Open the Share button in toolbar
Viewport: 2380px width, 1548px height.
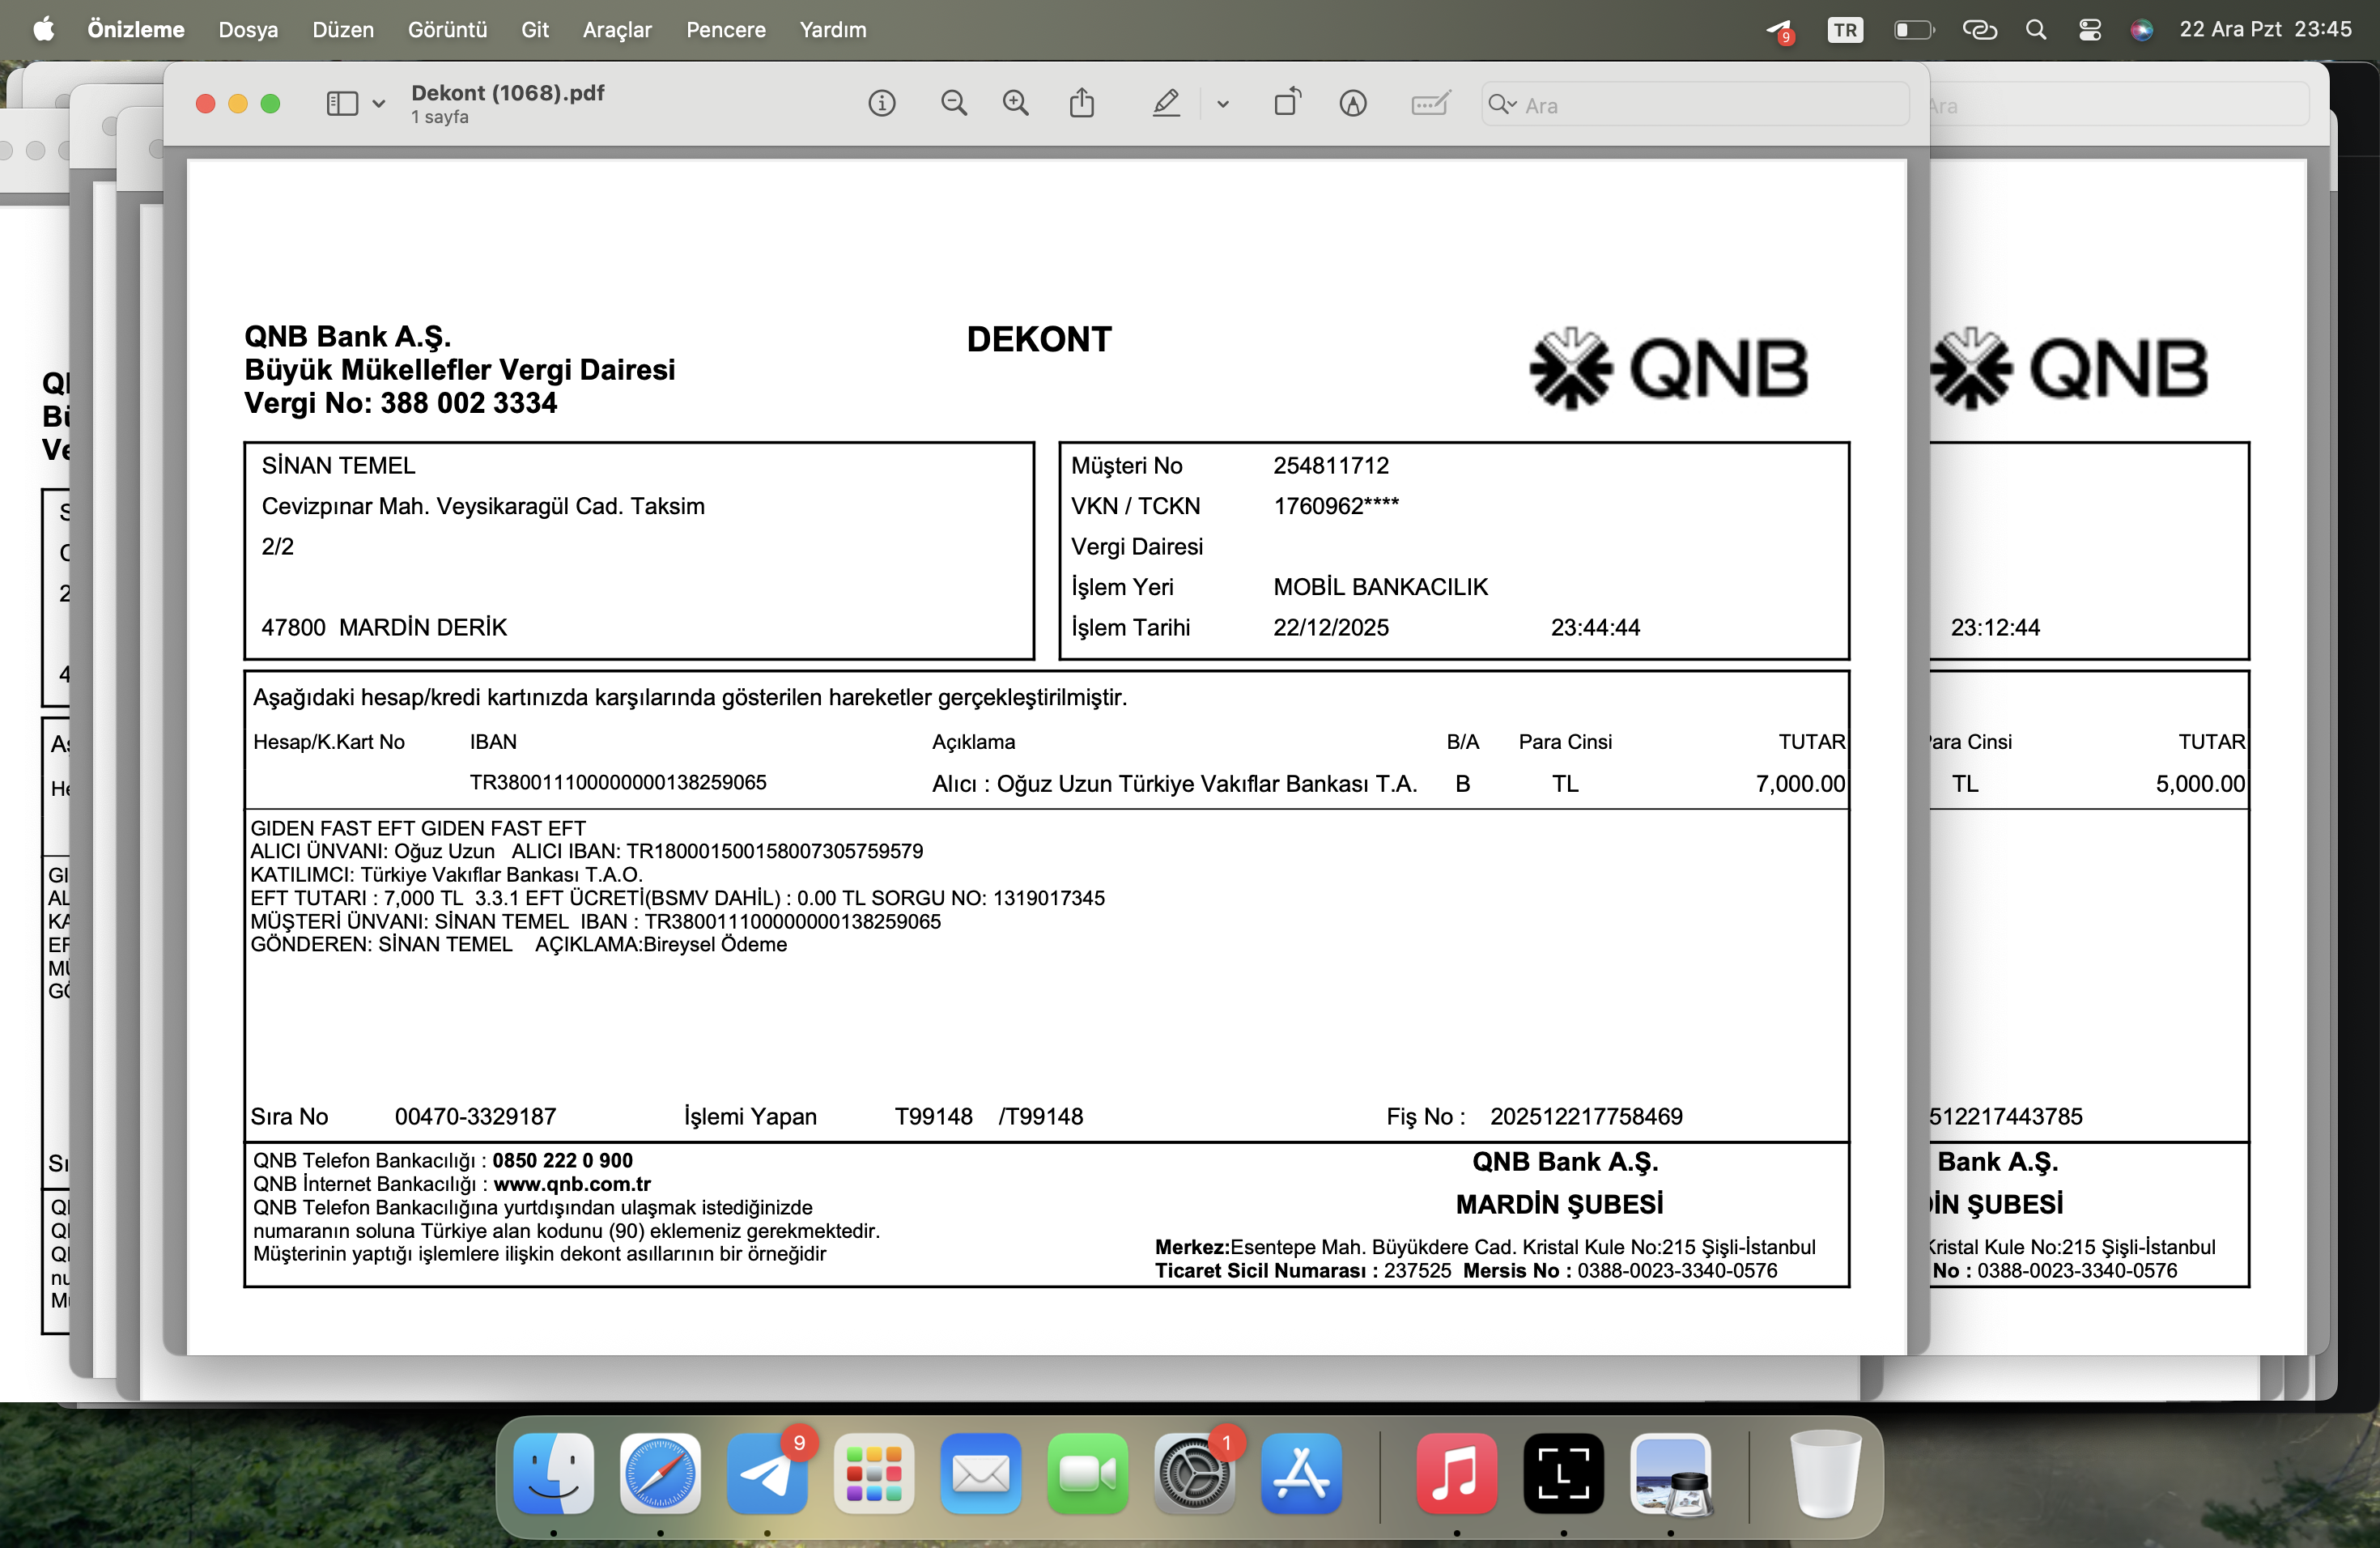point(1082,103)
